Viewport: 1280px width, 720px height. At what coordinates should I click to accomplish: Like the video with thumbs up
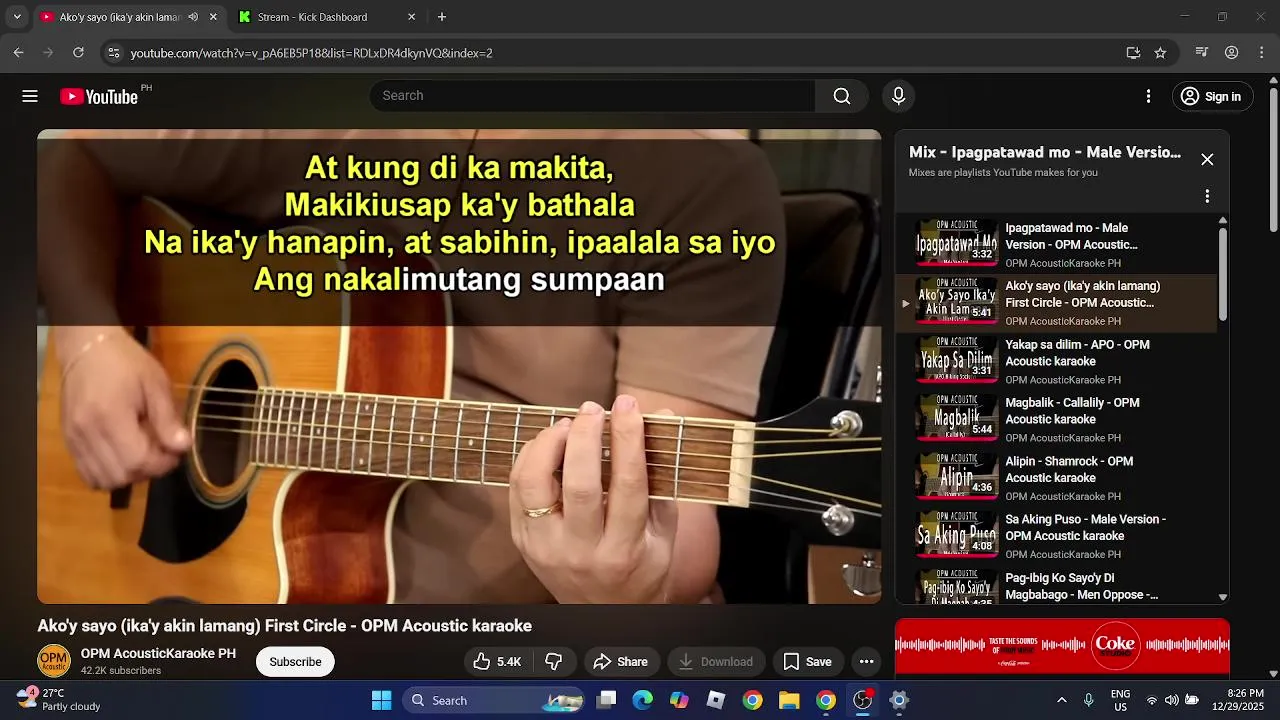497,662
